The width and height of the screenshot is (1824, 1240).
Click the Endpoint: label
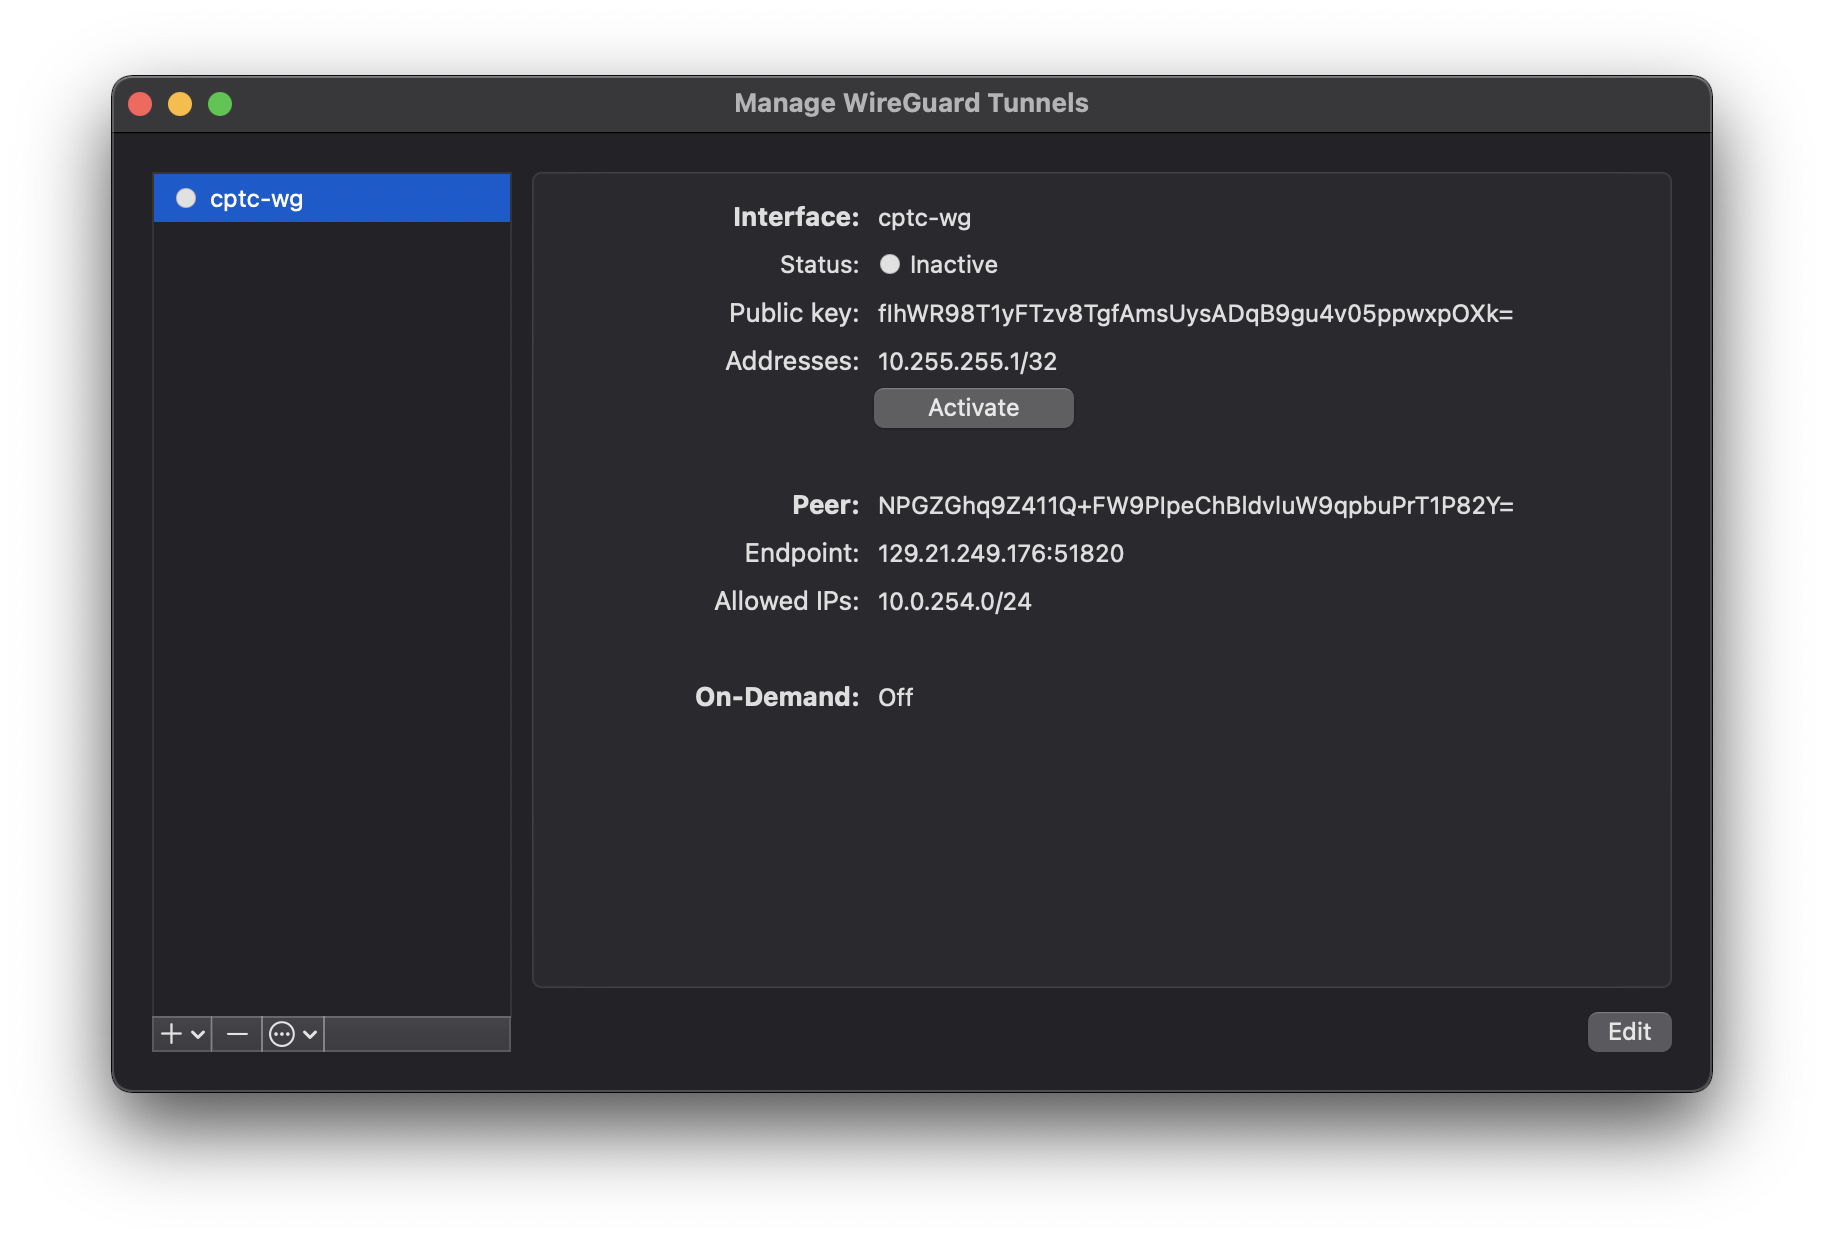point(802,553)
